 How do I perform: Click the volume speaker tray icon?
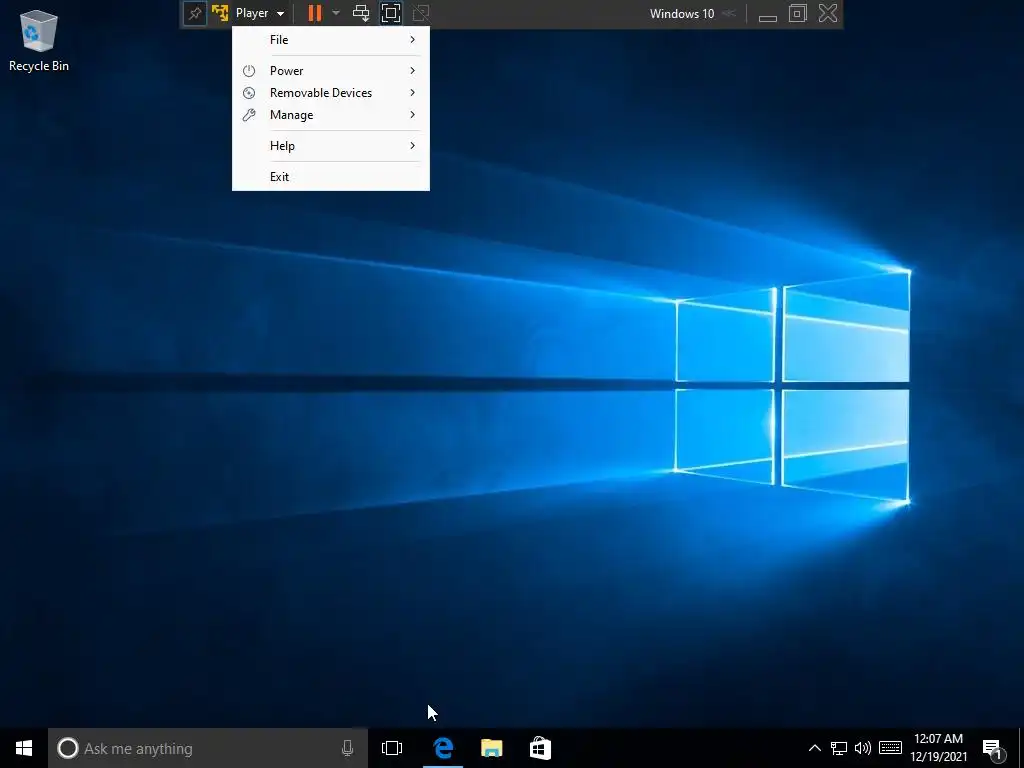(863, 748)
